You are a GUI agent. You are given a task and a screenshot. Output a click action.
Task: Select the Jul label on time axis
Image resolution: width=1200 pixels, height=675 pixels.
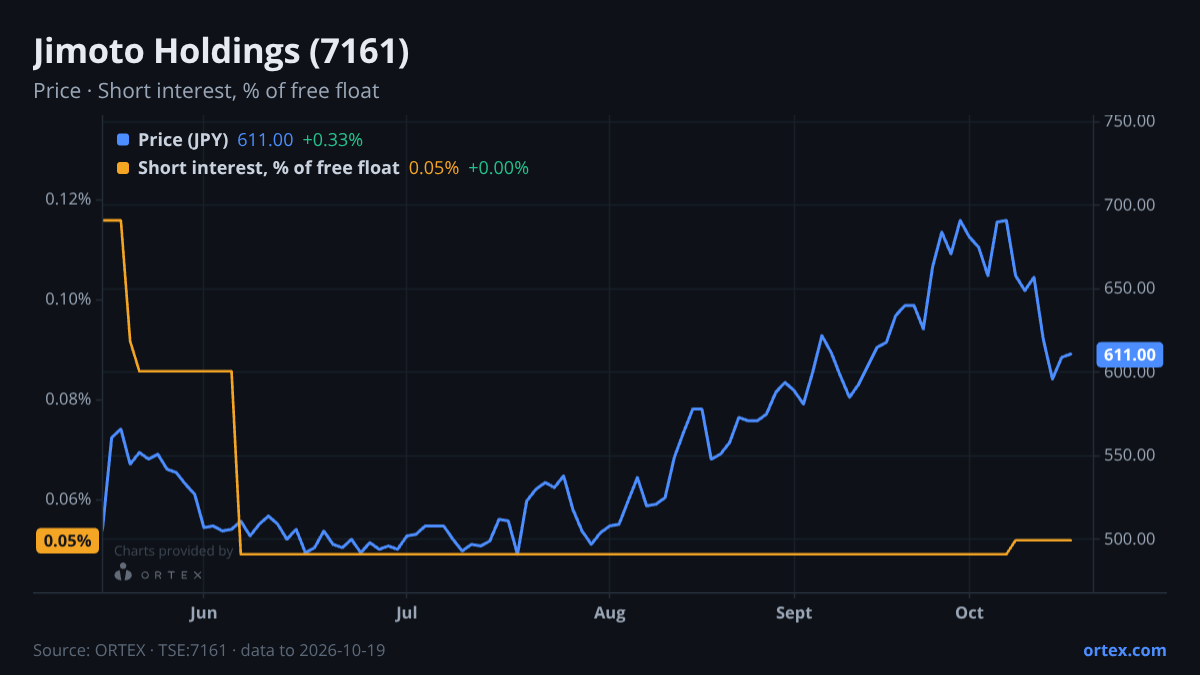pos(406,613)
